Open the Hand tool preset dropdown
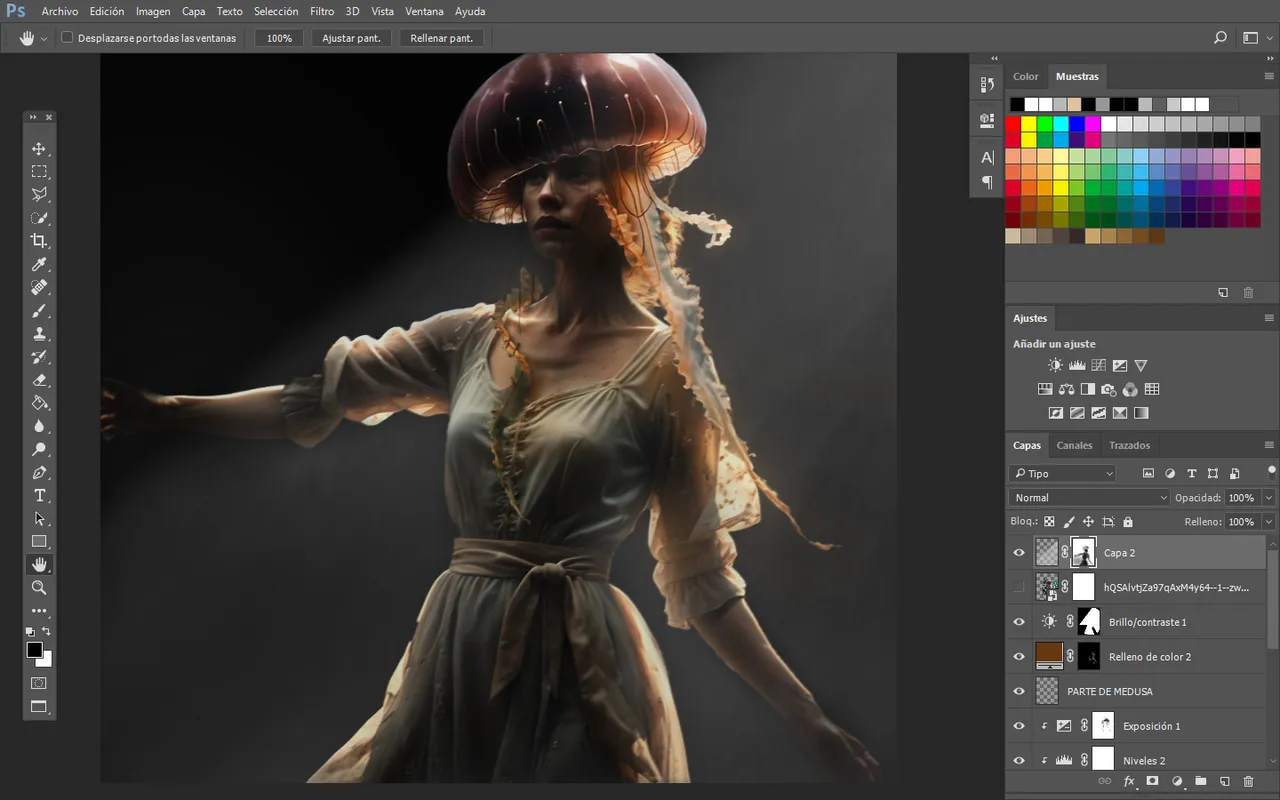Screen dimensions: 1280x800 click(x=44, y=39)
